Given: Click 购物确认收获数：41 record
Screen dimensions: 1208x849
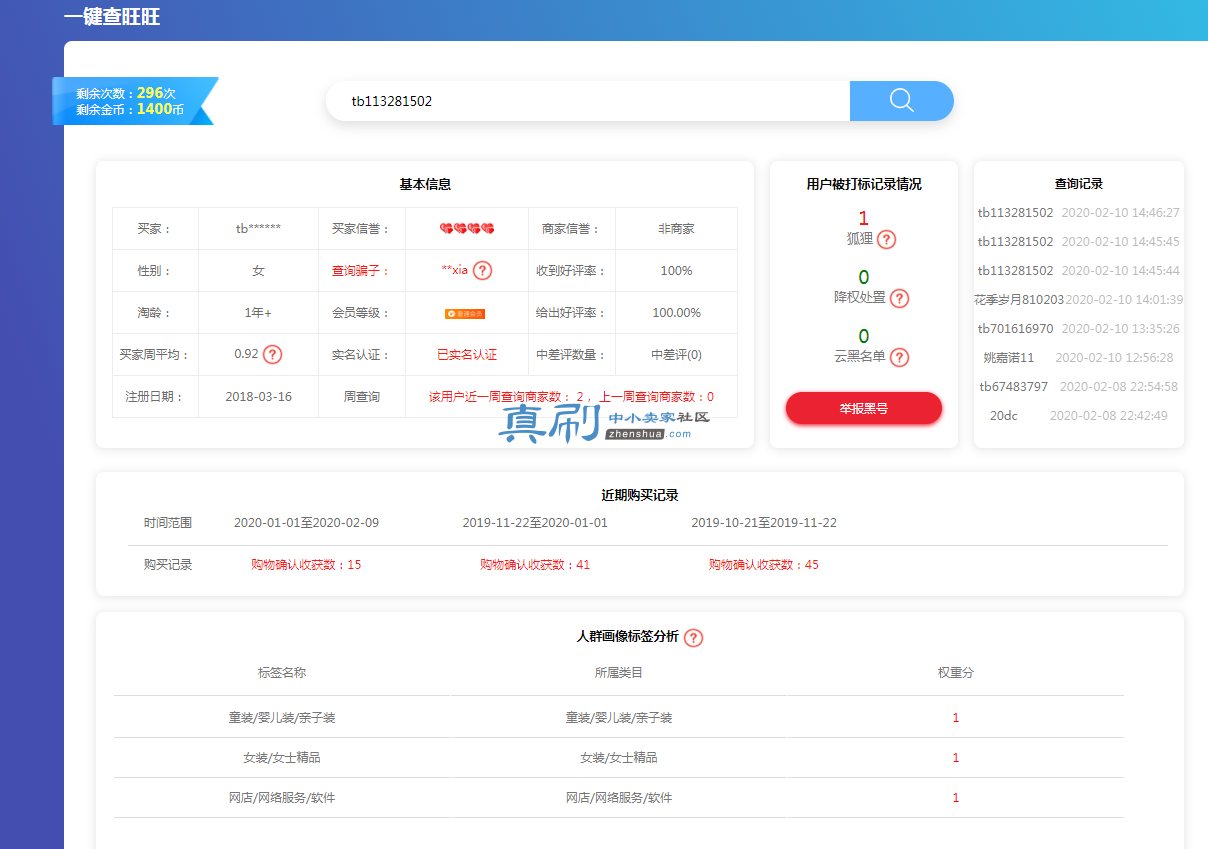Looking at the screenshot, I should pyautogui.click(x=535, y=565).
